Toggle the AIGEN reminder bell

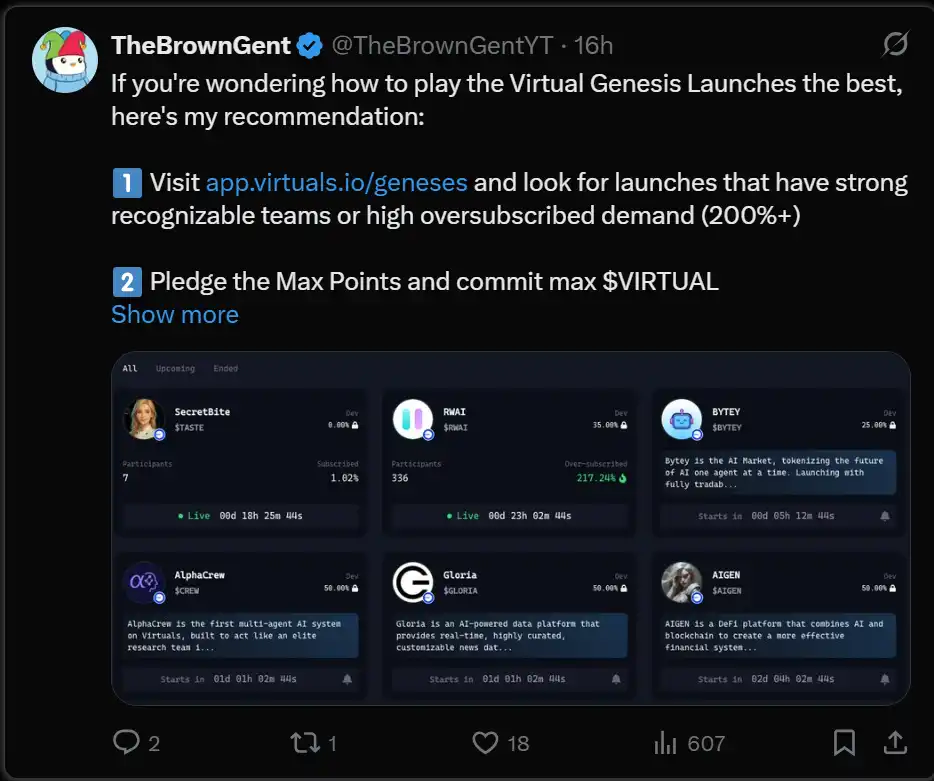[884, 679]
